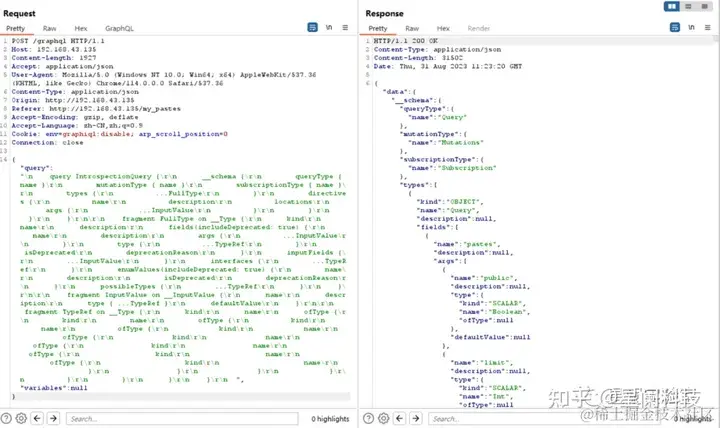Open the Response panel hamburger menu
720x428 pixels.
[708, 28]
